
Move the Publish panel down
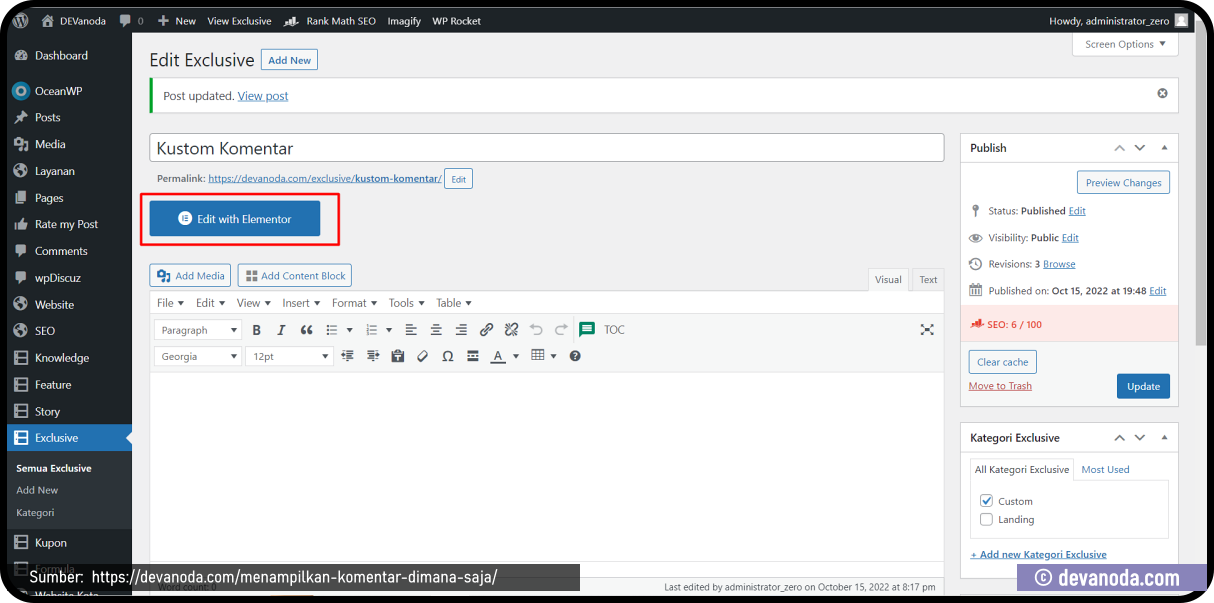point(1140,148)
